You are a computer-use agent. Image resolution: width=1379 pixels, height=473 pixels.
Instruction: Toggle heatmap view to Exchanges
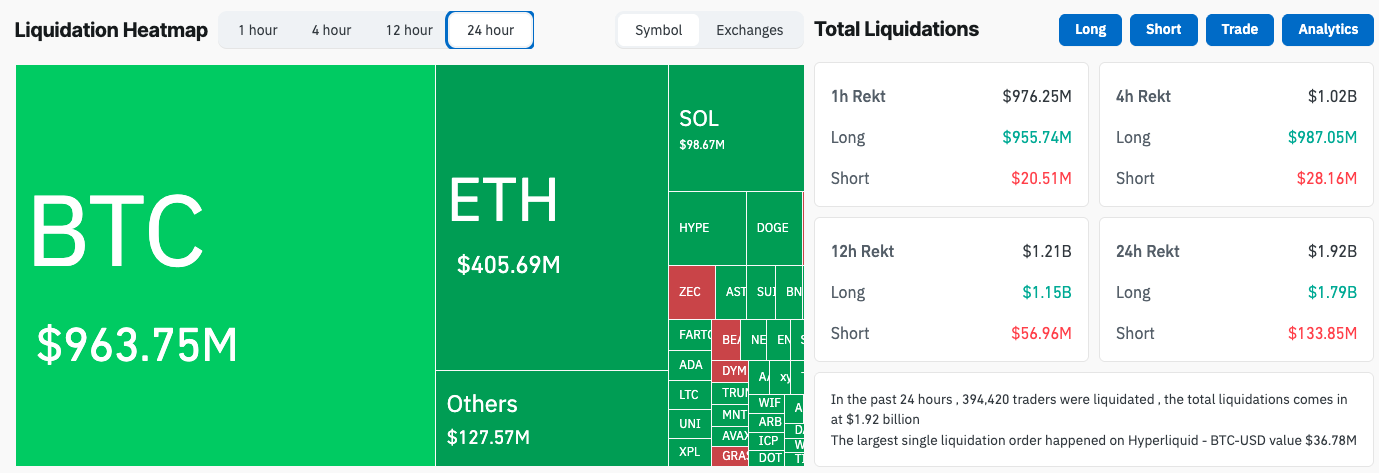tap(750, 30)
